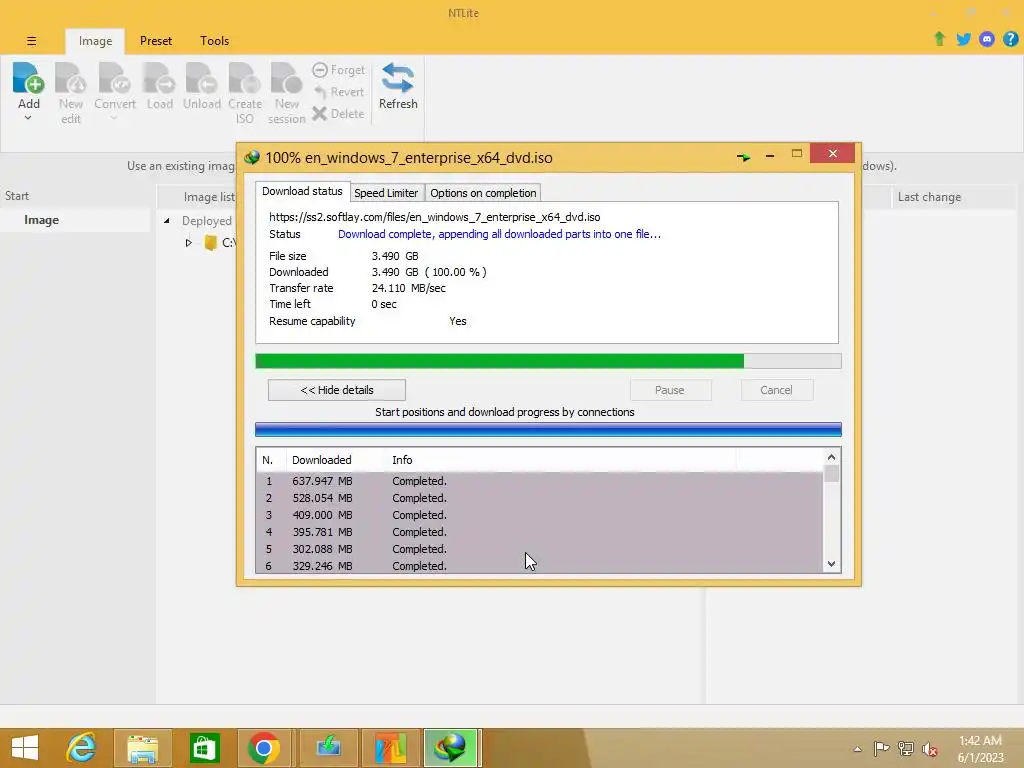The width and height of the screenshot is (1024, 768).
Task: Open the NTLite Discord link icon
Action: (987, 39)
